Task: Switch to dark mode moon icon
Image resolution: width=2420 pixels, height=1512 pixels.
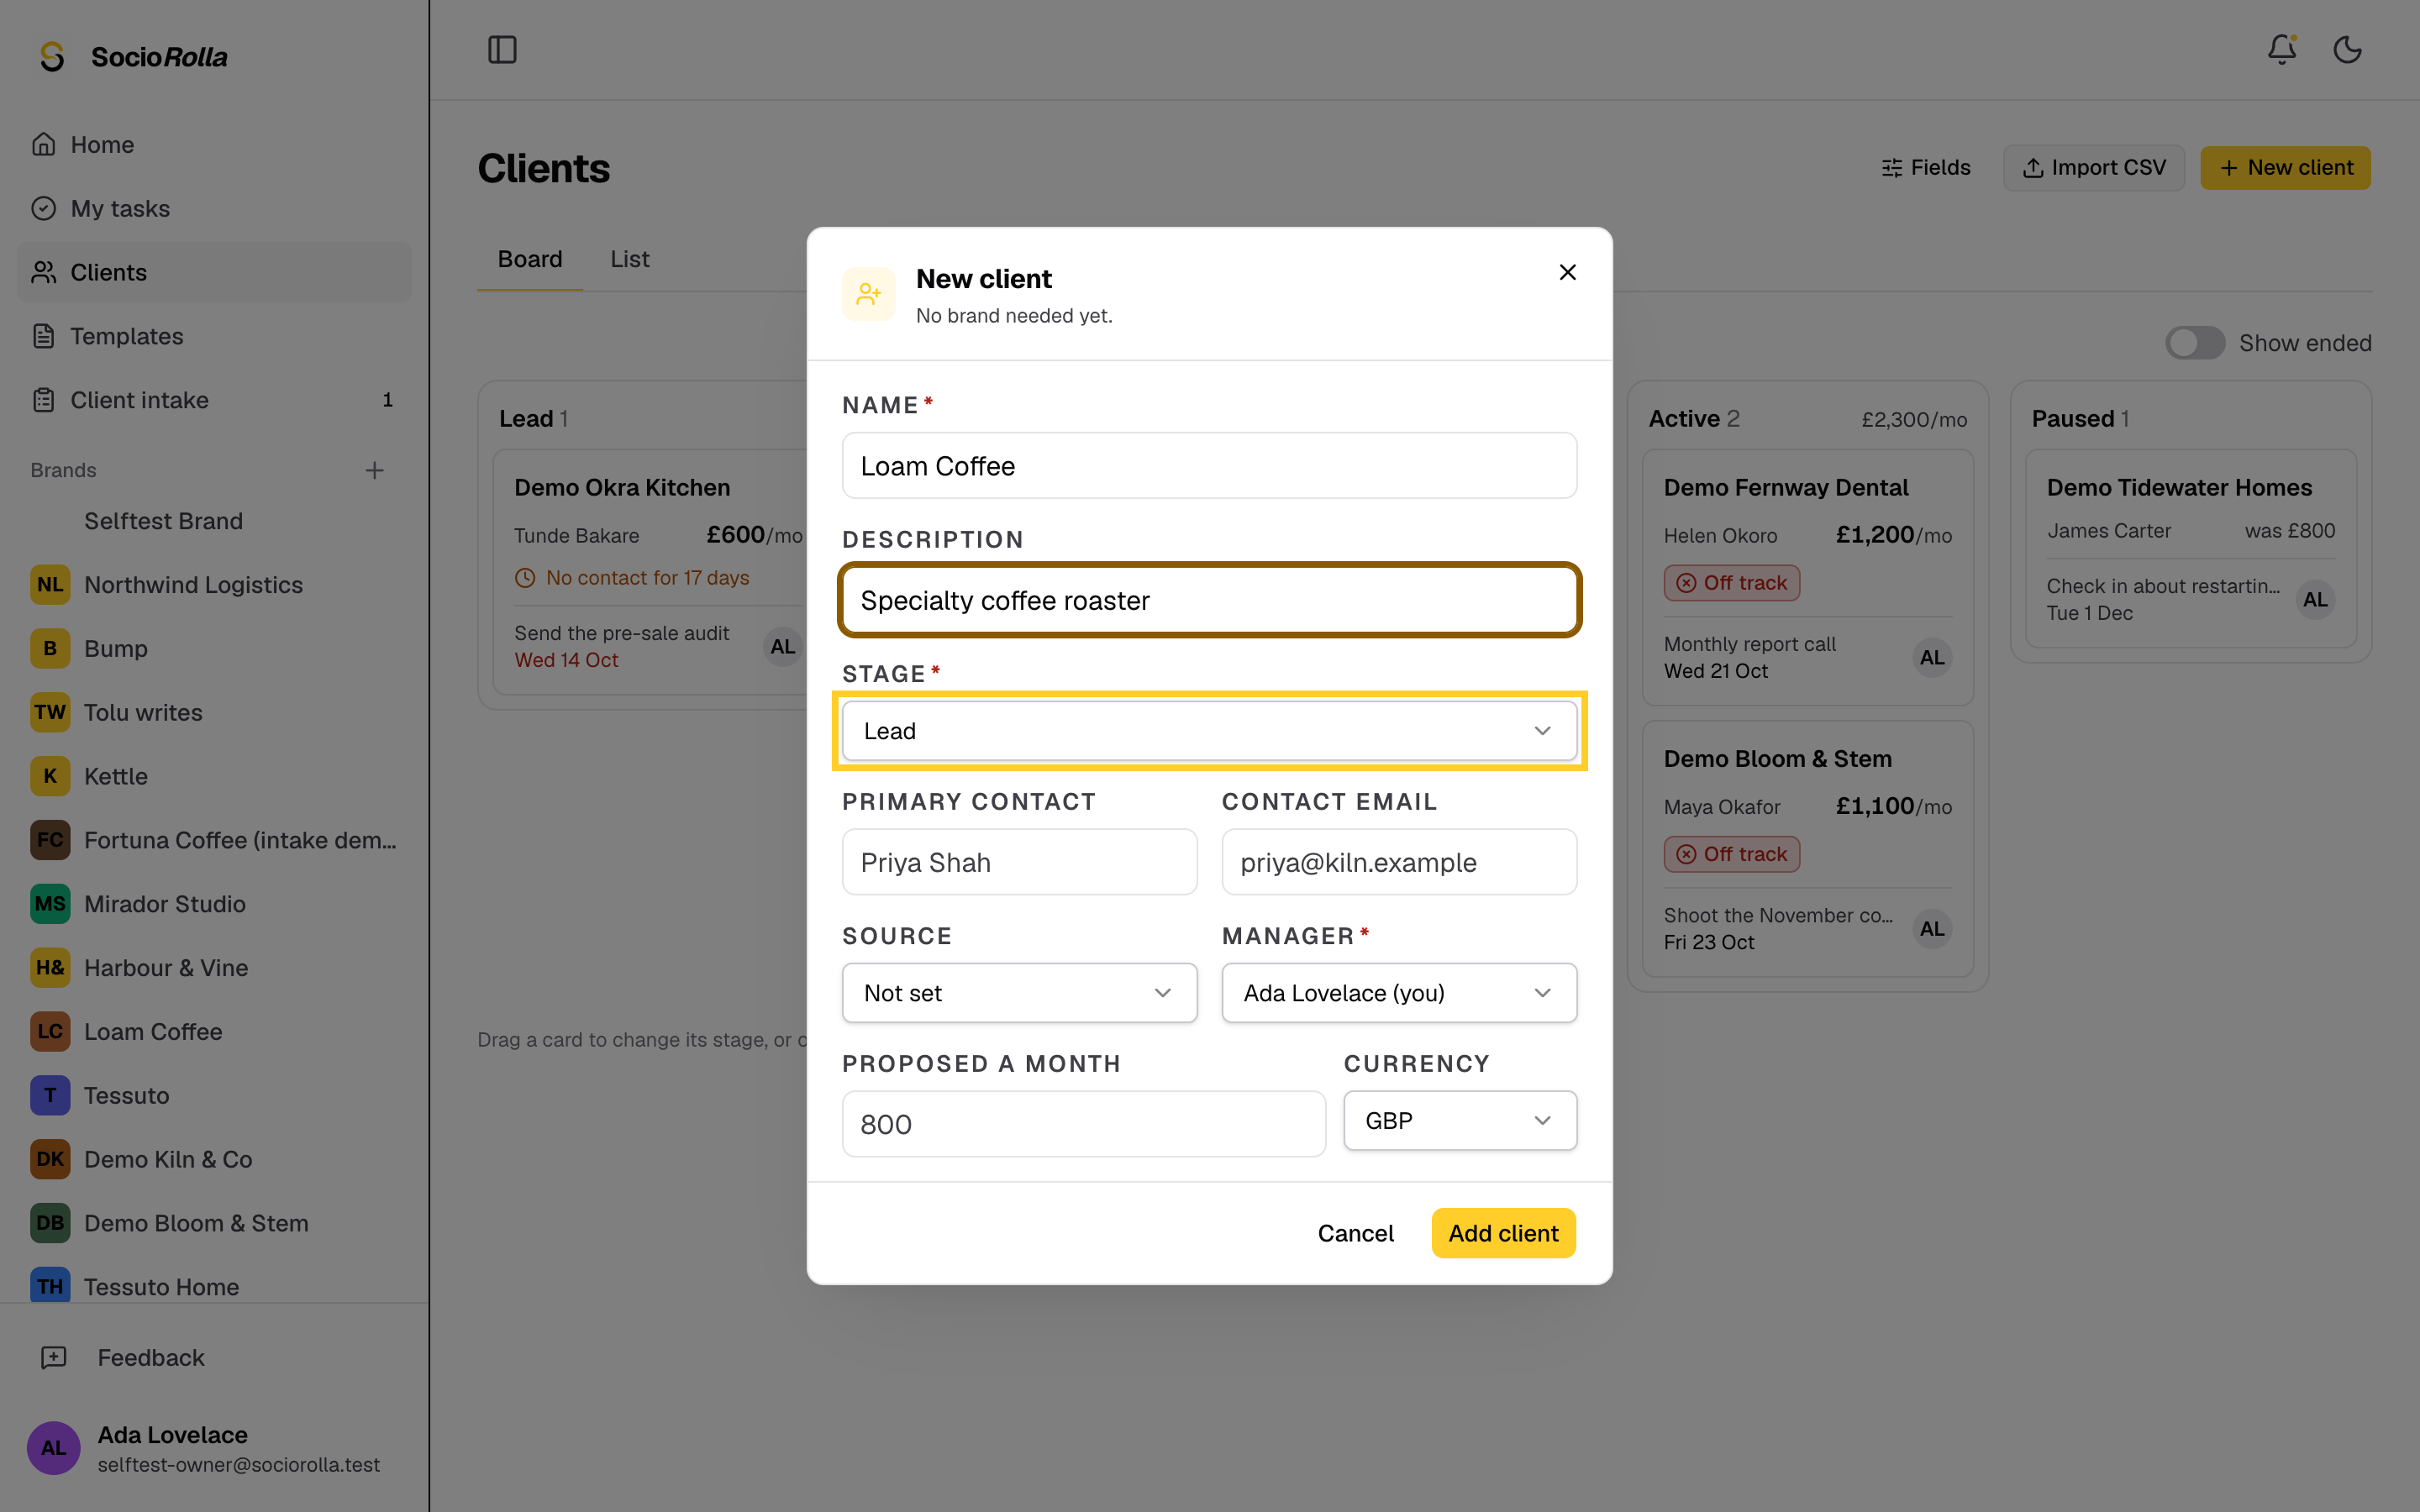Action: (2347, 49)
